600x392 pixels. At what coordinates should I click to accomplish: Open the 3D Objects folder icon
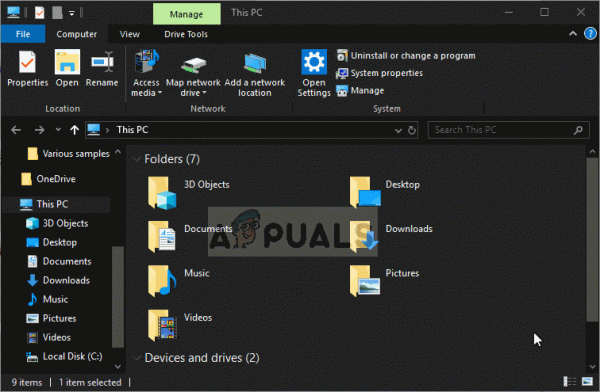pos(162,193)
